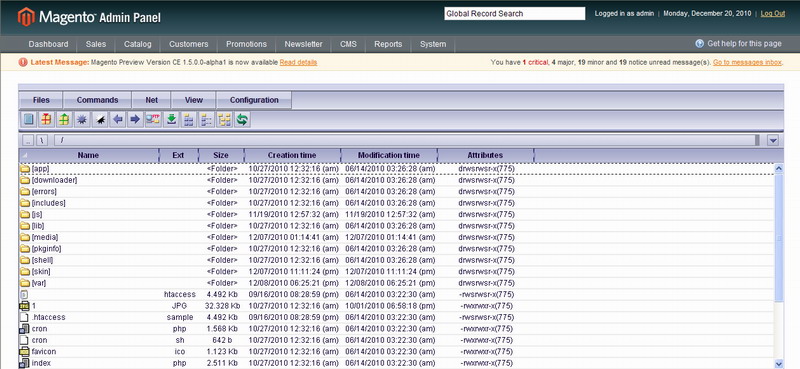Open the Newsletter navigation menu
Screen dimensions: 800x369
pos(304,44)
